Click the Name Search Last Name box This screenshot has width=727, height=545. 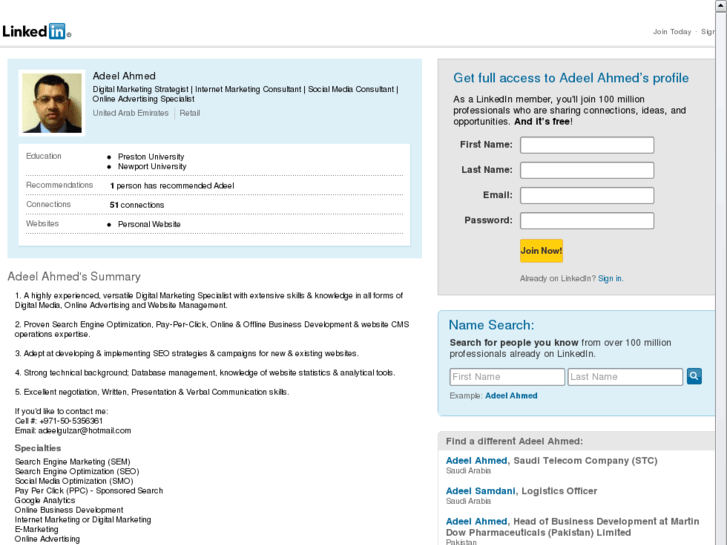(625, 377)
